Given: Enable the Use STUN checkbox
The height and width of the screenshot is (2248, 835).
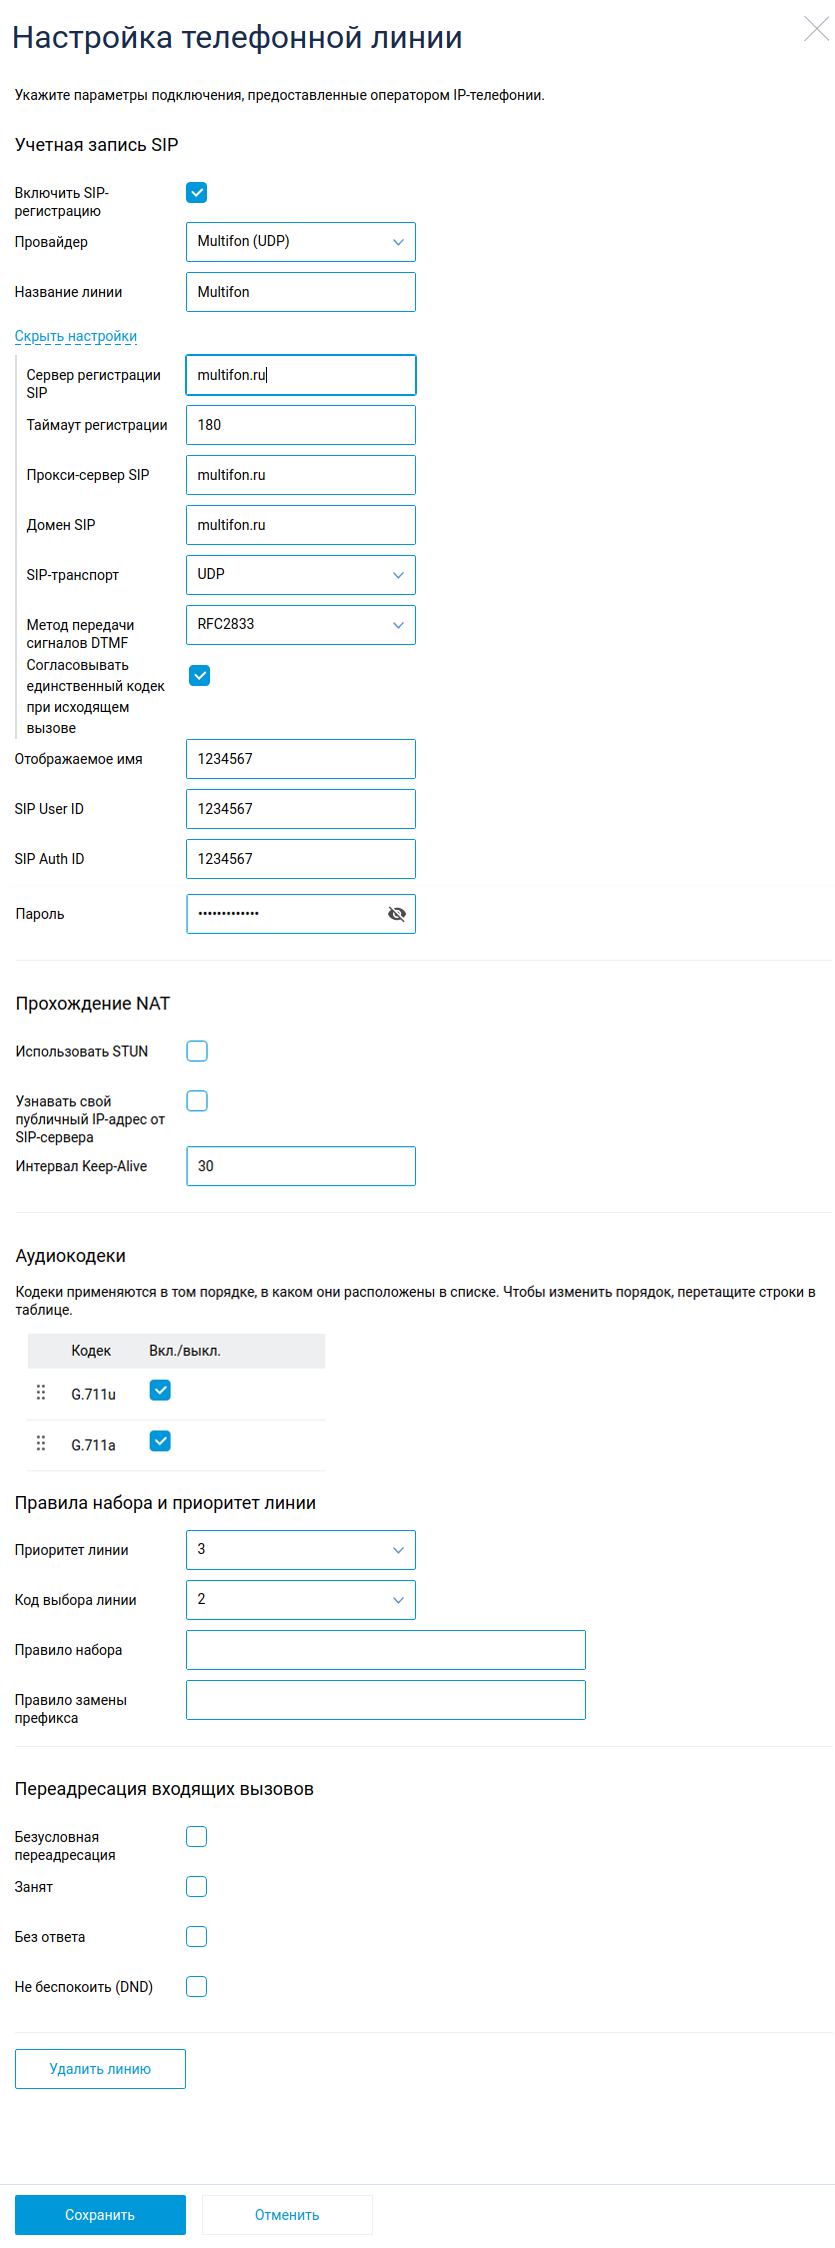Looking at the screenshot, I should coord(197,1051).
